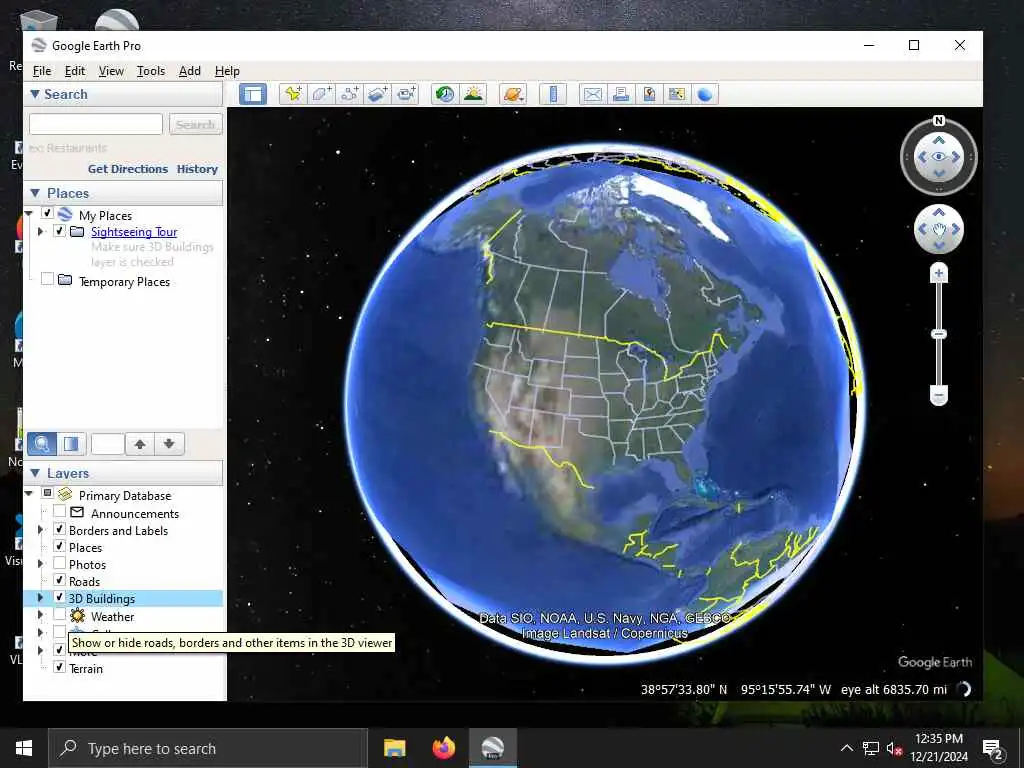Viewport: 1024px width, 768px height.
Task: Add an image overlay
Action: click(x=377, y=94)
